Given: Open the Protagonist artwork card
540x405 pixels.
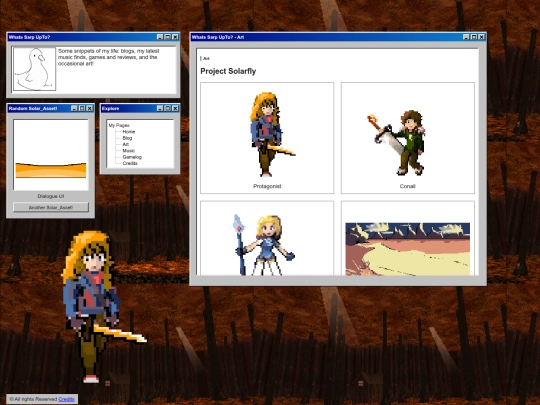Looking at the screenshot, I should click(x=267, y=138).
